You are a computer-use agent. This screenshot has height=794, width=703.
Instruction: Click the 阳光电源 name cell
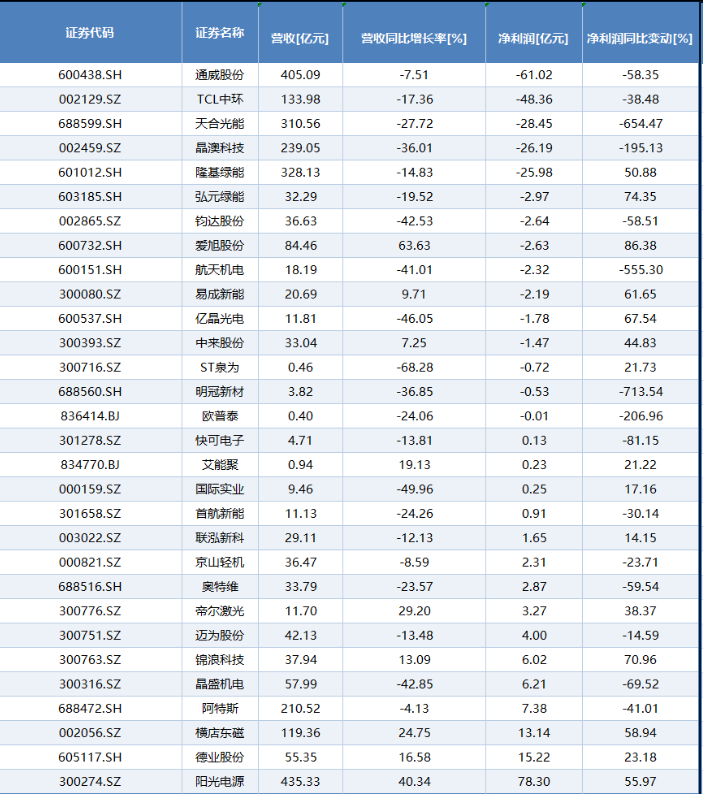tap(220, 781)
